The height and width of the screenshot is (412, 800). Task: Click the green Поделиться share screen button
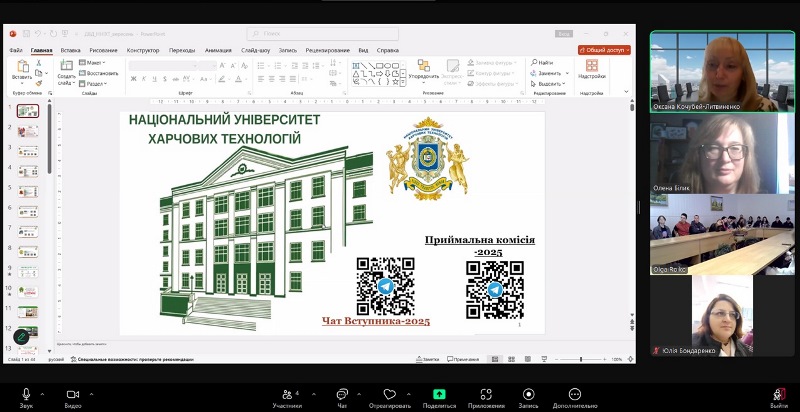[x=438, y=395]
